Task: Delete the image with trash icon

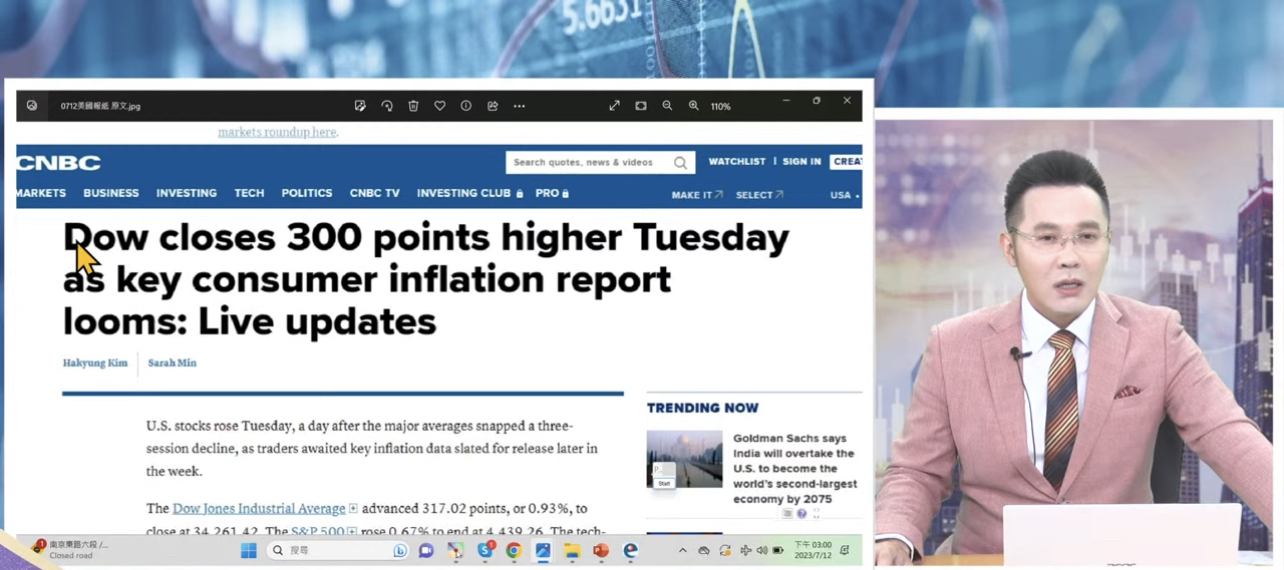Action: point(413,106)
